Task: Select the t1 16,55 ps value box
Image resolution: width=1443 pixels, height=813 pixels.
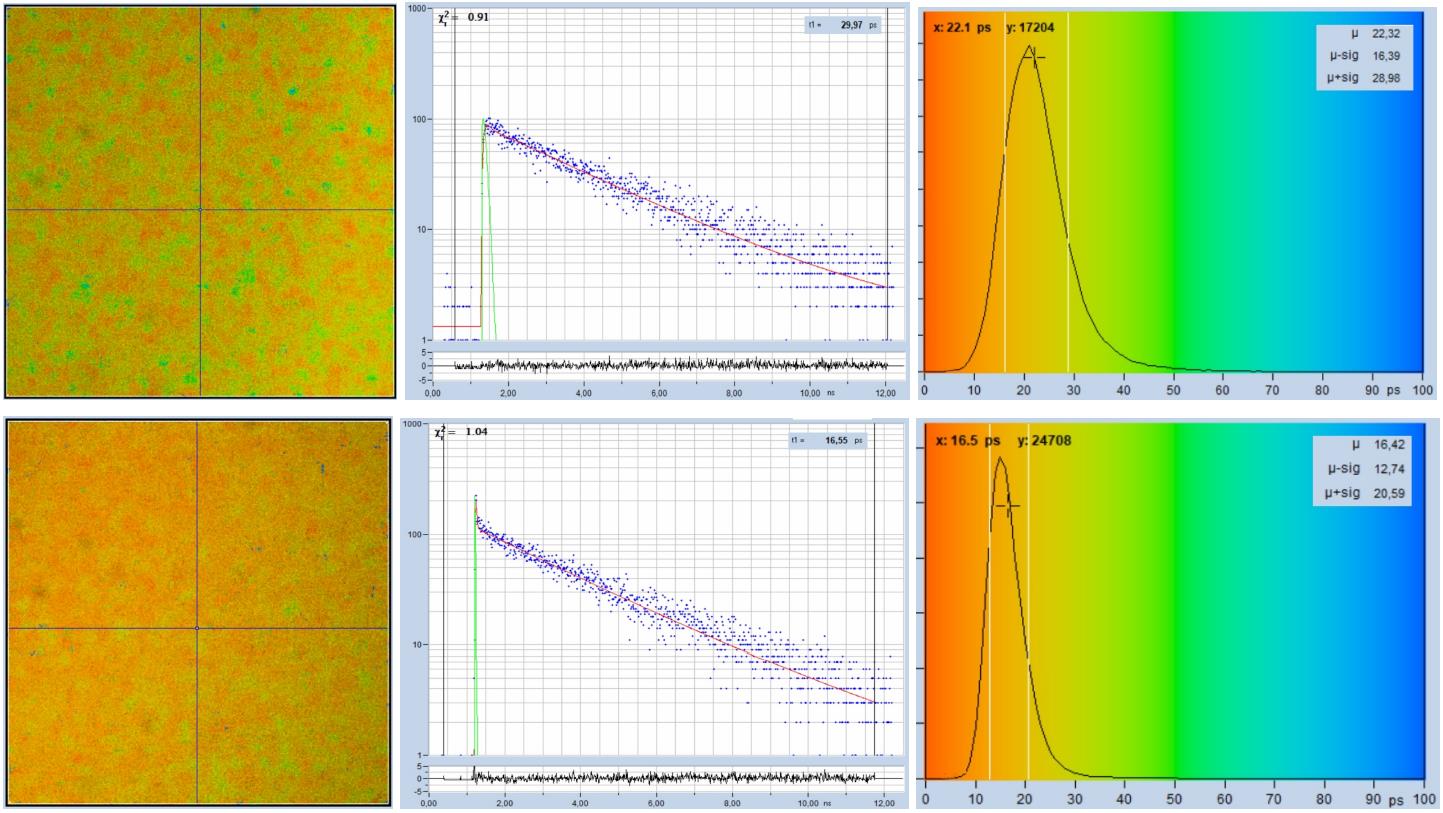Action: pyautogui.click(x=836, y=439)
